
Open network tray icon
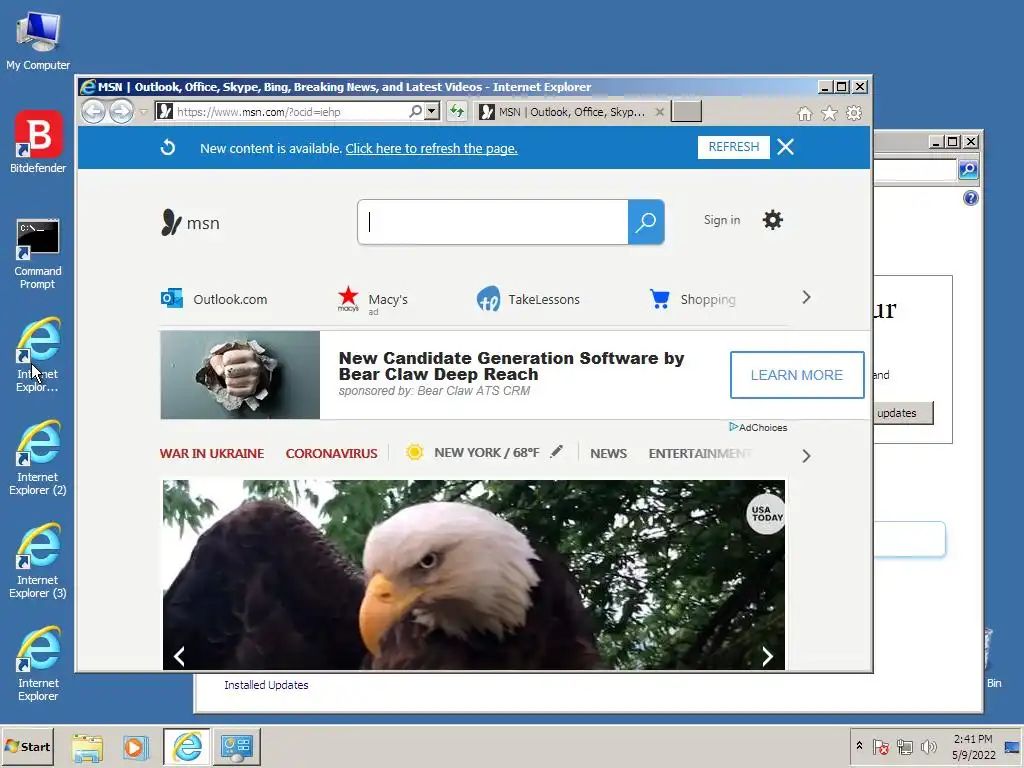point(904,746)
